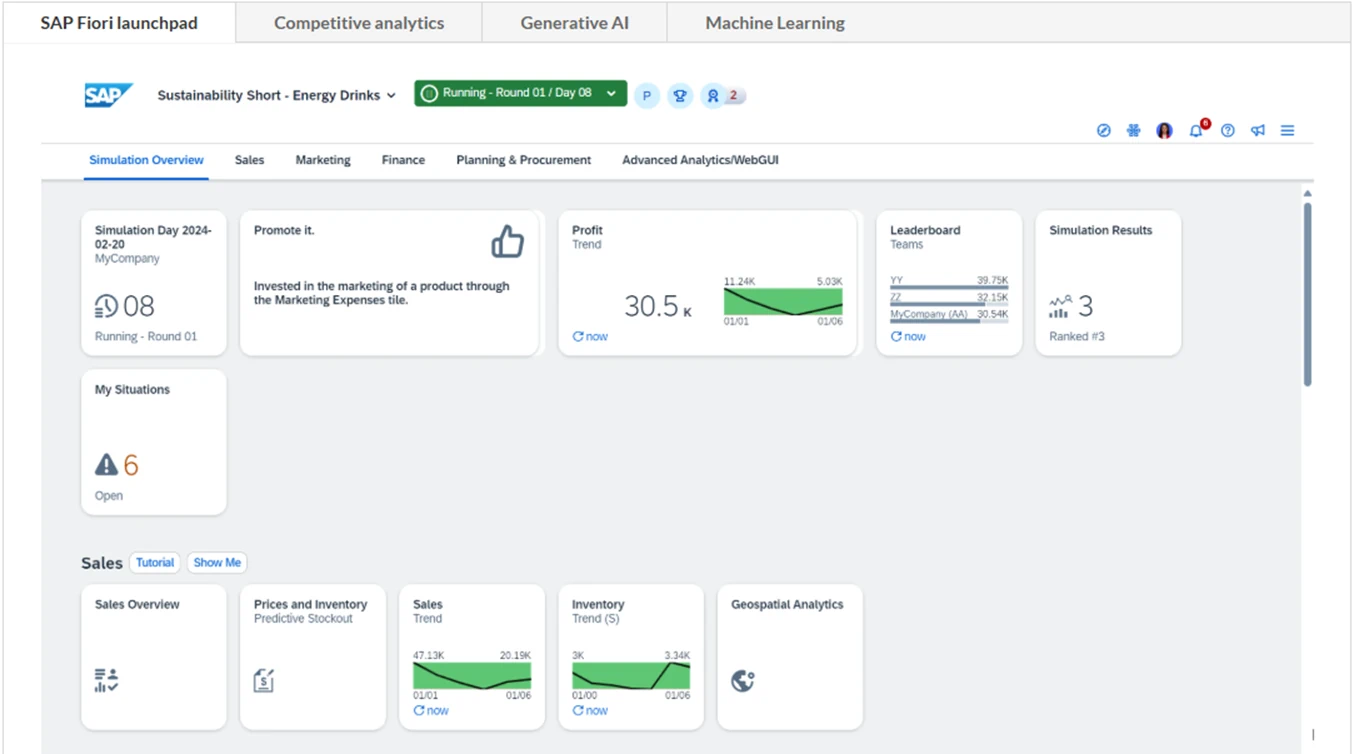
Task: Click the open situations count 6
Action: pyautogui.click(x=131, y=465)
